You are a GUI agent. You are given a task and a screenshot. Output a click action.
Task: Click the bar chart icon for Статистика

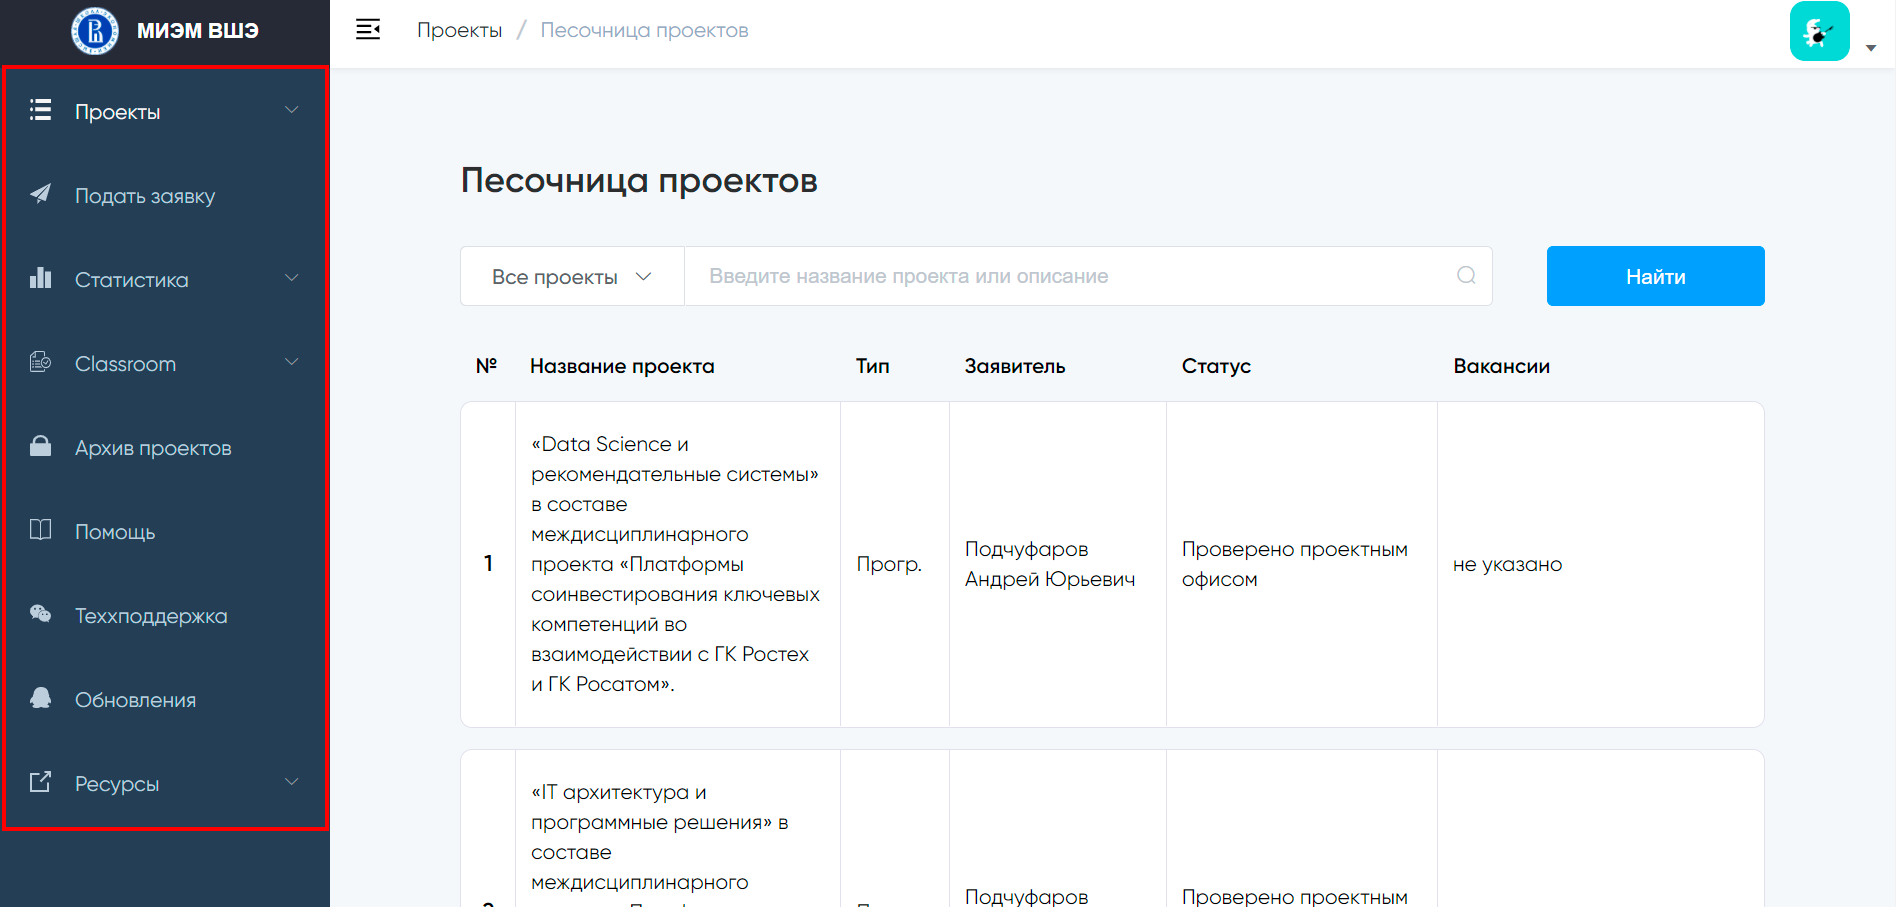pos(40,278)
